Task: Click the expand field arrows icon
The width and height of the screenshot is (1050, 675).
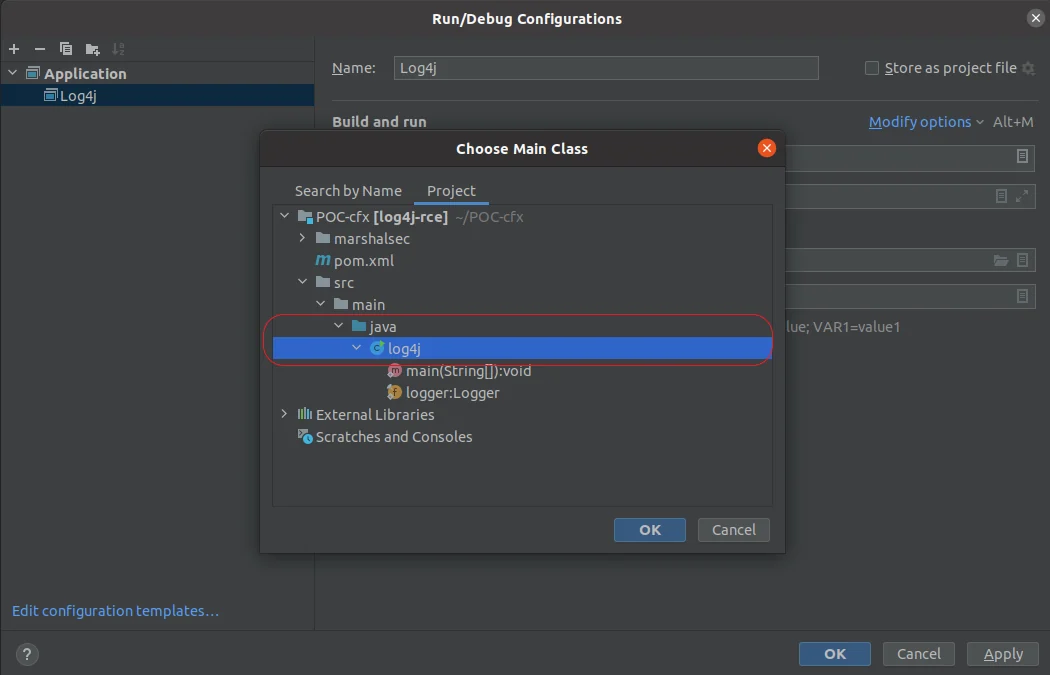Action: [x=1021, y=196]
